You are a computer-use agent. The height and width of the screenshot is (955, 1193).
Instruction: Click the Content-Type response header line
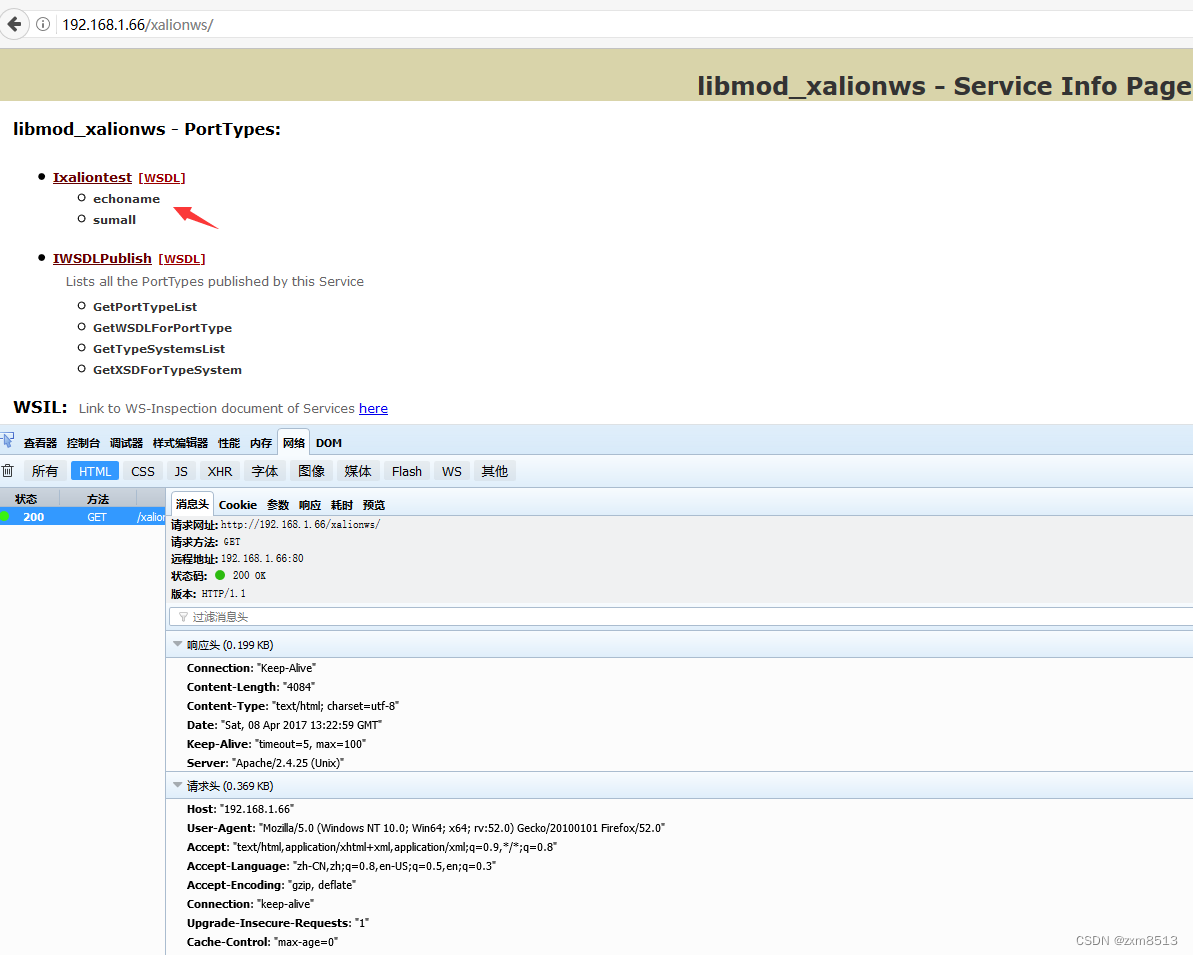pyautogui.click(x=292, y=706)
